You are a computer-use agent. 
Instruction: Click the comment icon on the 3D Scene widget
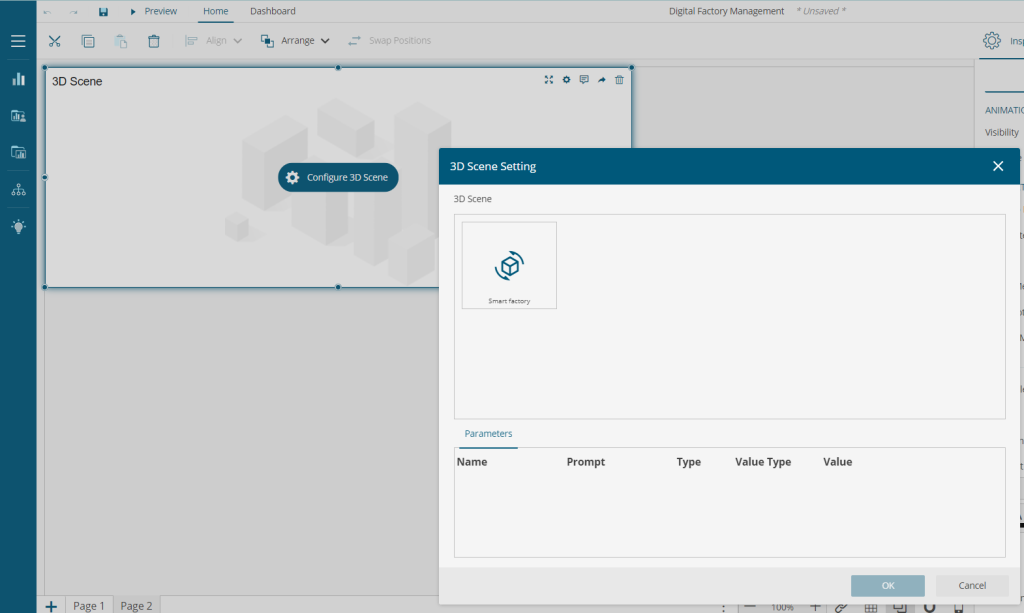tap(584, 80)
